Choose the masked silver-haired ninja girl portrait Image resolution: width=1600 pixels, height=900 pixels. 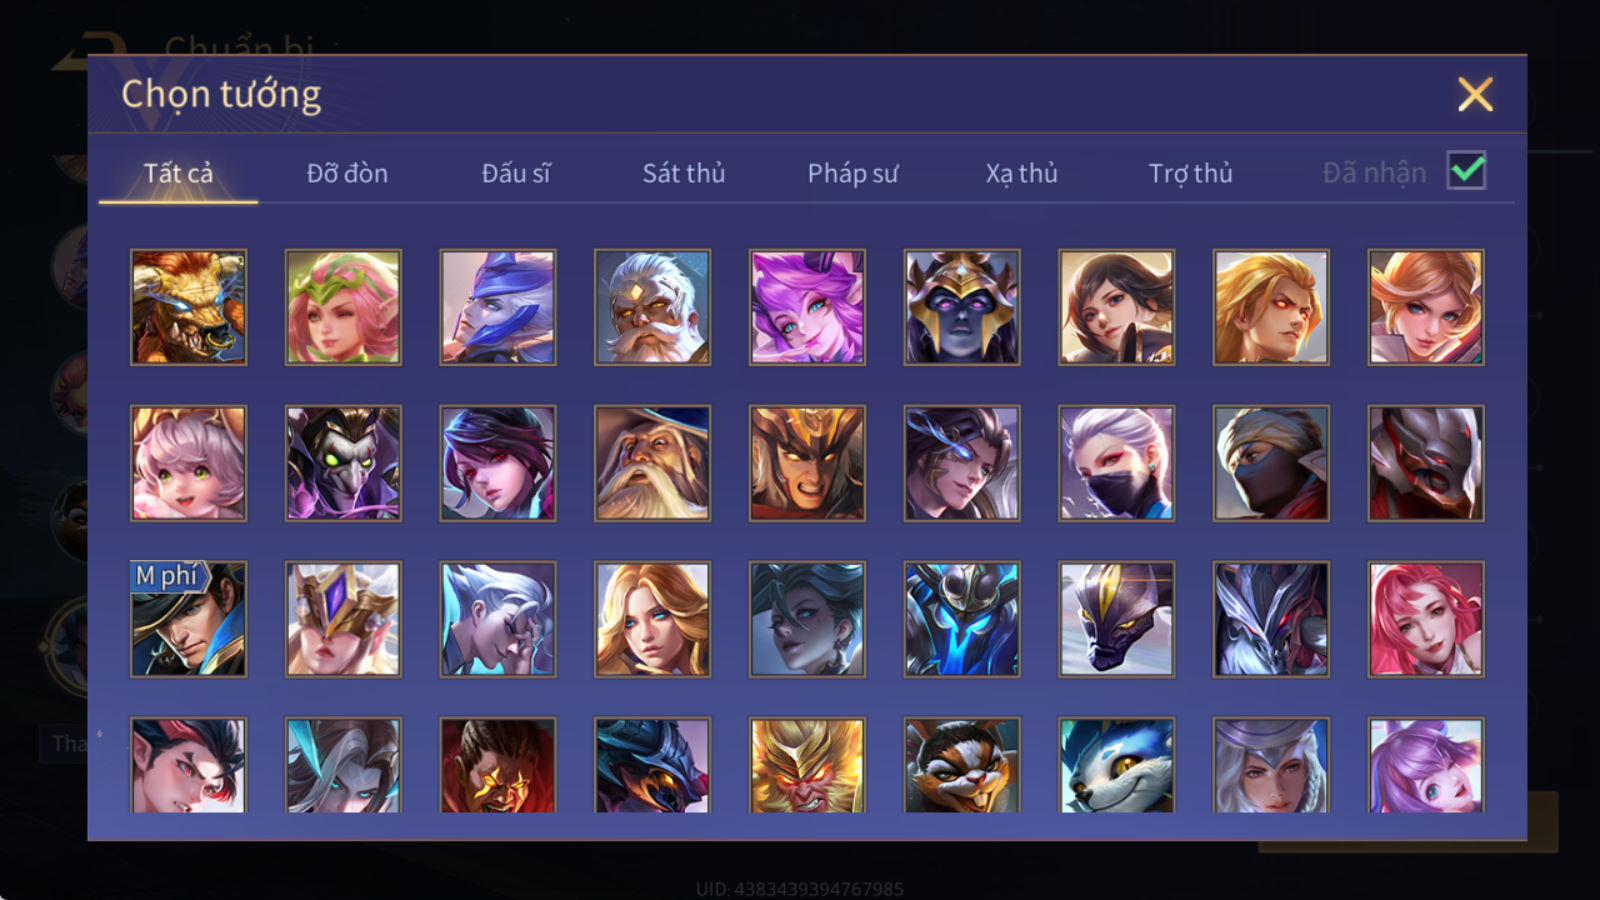[1116, 463]
